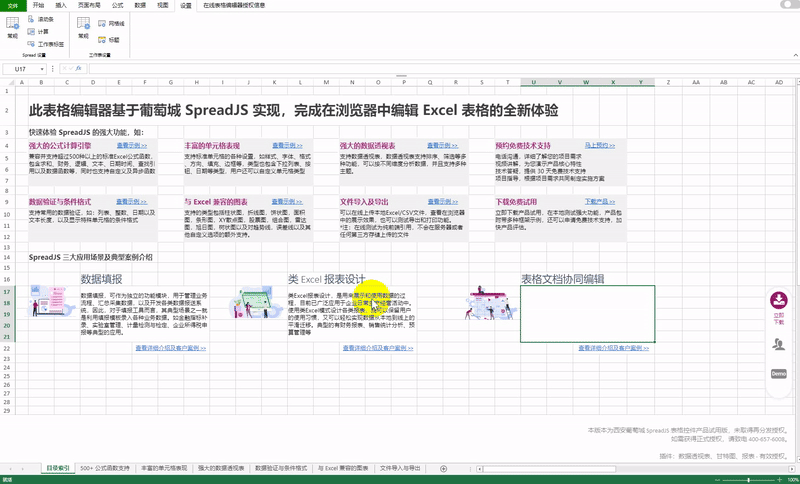Select the 目录索引 sheet tab
The image size is (800, 484).
coord(58,468)
